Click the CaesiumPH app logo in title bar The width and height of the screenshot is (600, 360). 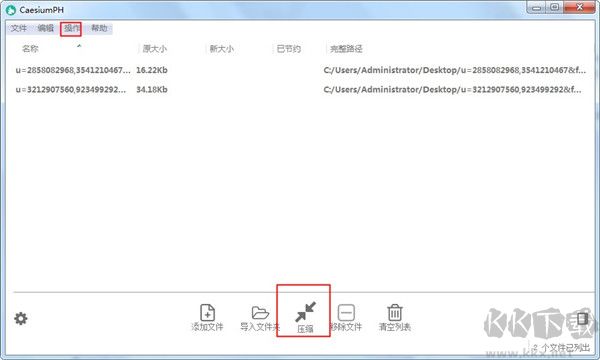[11, 10]
